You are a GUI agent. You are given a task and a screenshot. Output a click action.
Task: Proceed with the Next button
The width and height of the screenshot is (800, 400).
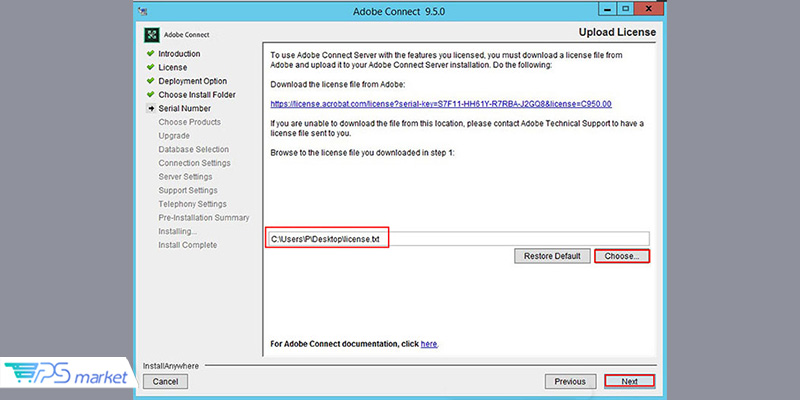(629, 381)
